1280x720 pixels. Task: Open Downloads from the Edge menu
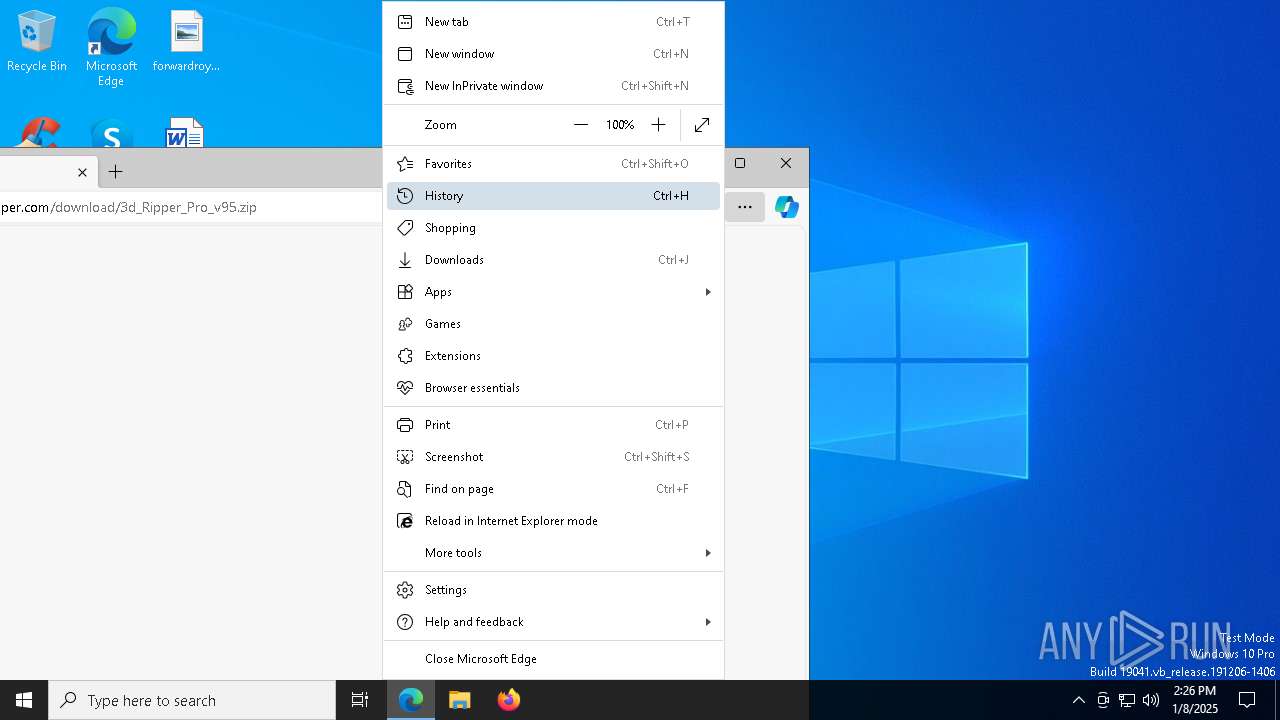coord(553,260)
